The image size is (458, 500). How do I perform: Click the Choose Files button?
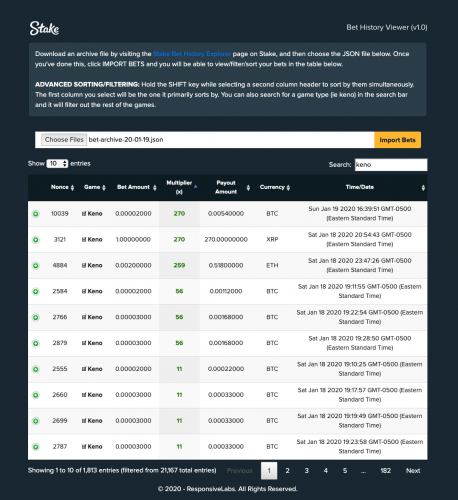point(64,140)
